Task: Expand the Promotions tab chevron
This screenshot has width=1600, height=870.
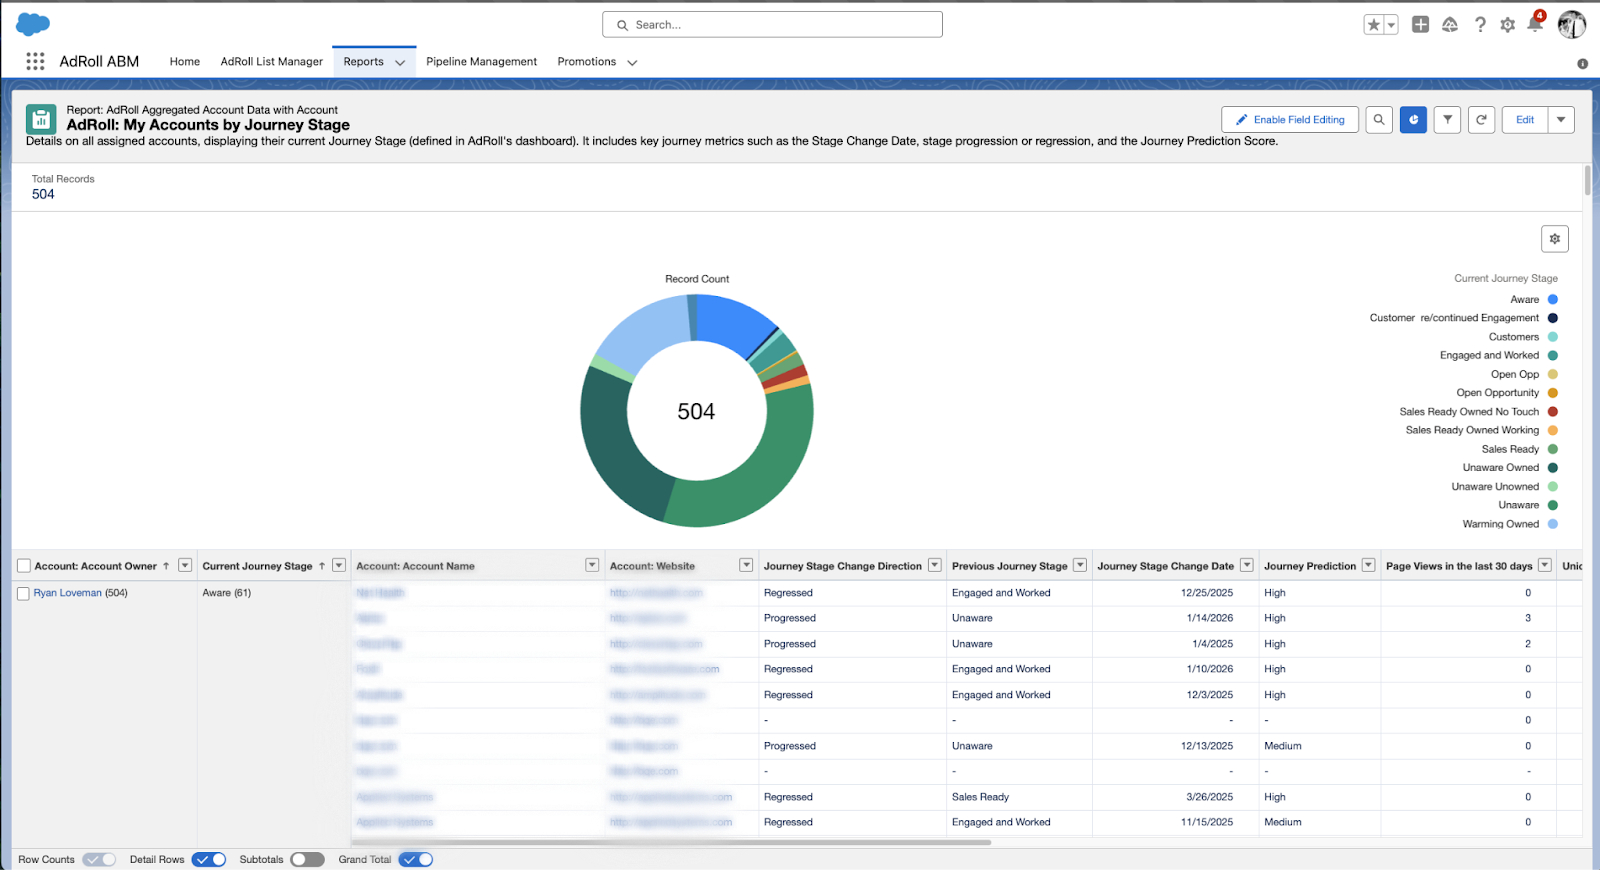Action: pos(632,62)
